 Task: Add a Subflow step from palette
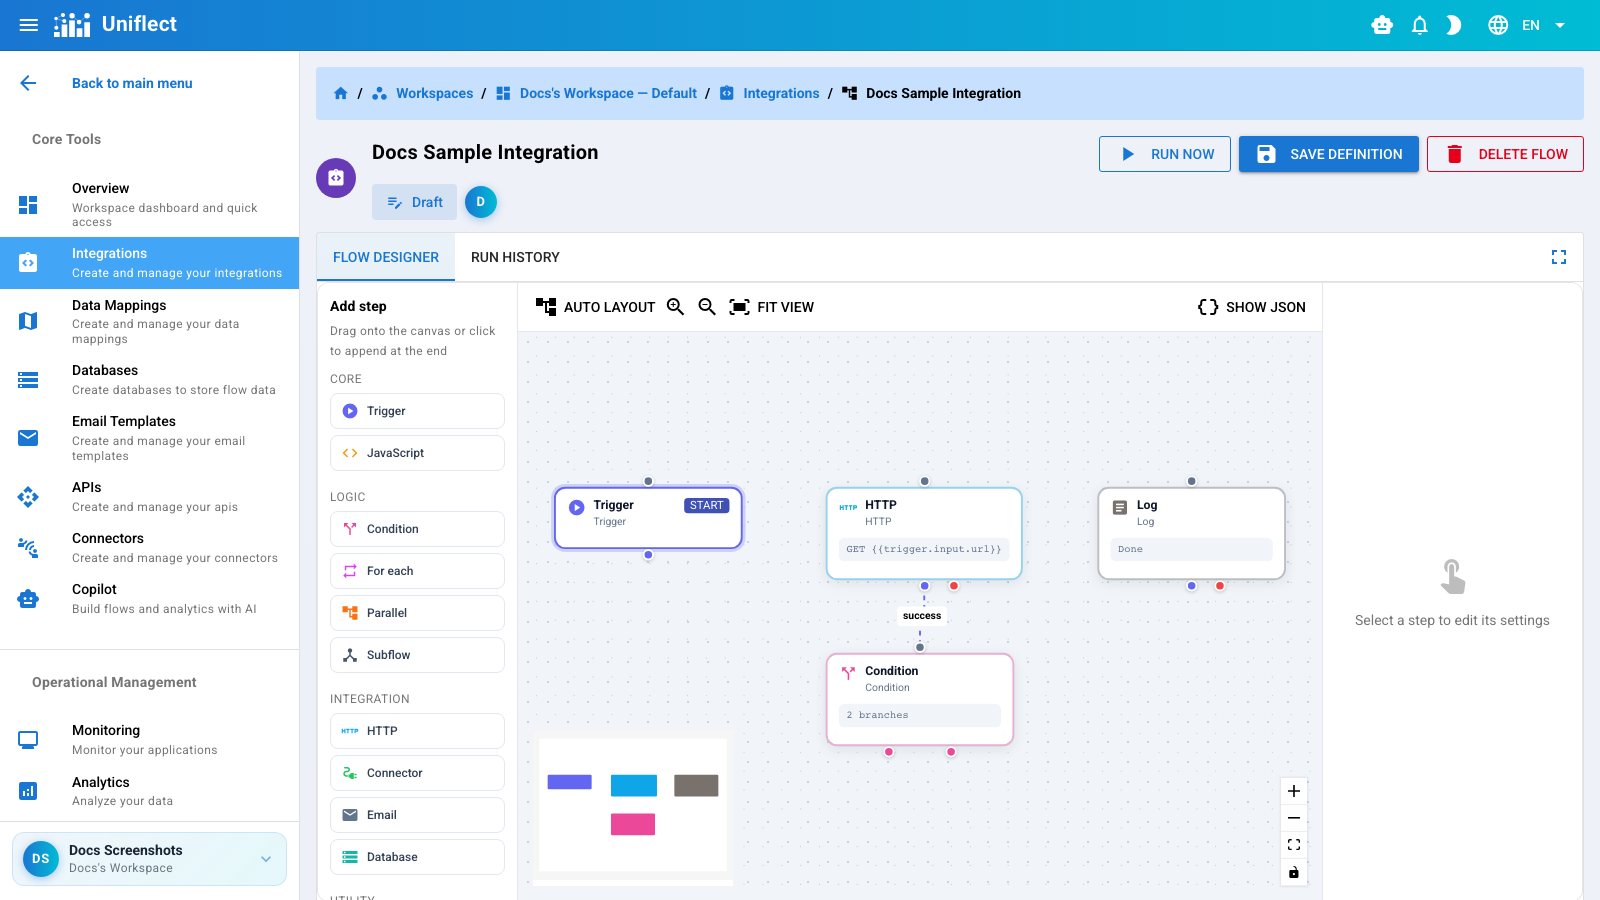[417, 655]
